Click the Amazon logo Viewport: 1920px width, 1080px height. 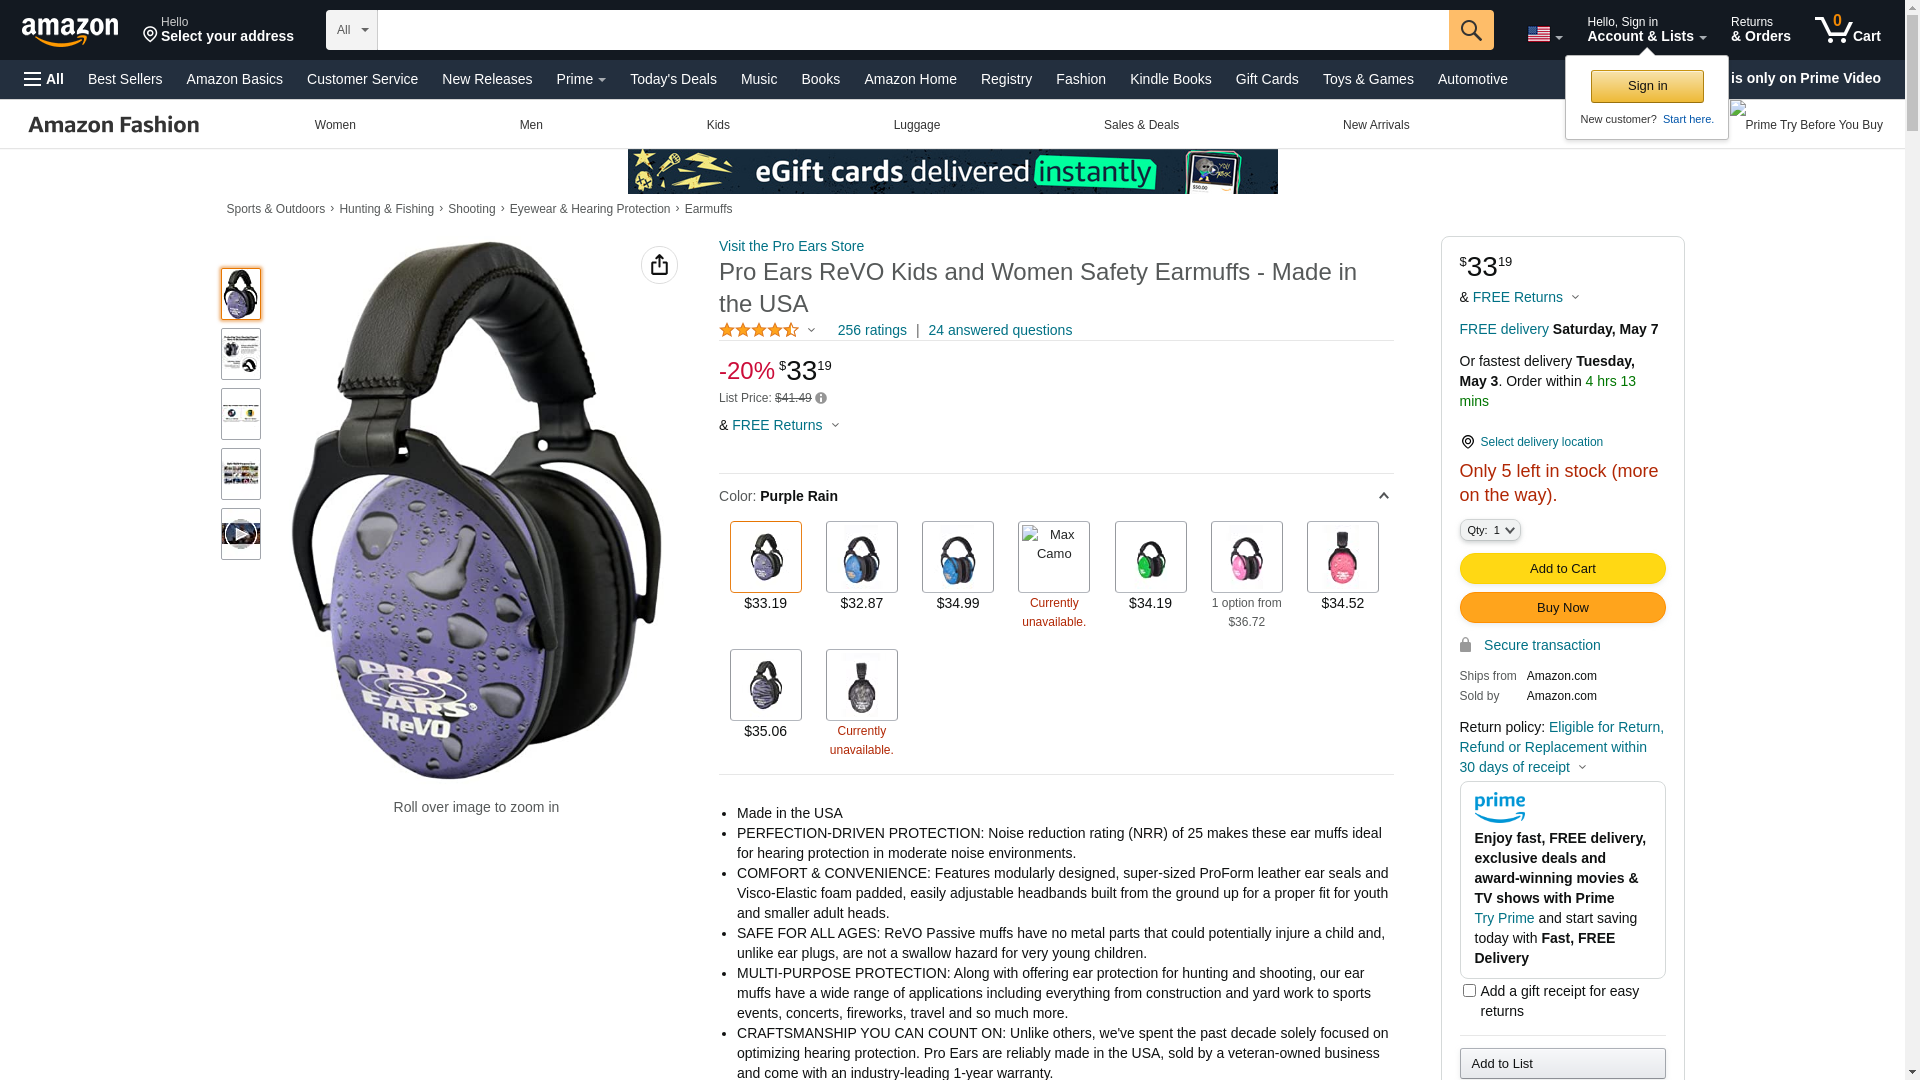(x=70, y=31)
